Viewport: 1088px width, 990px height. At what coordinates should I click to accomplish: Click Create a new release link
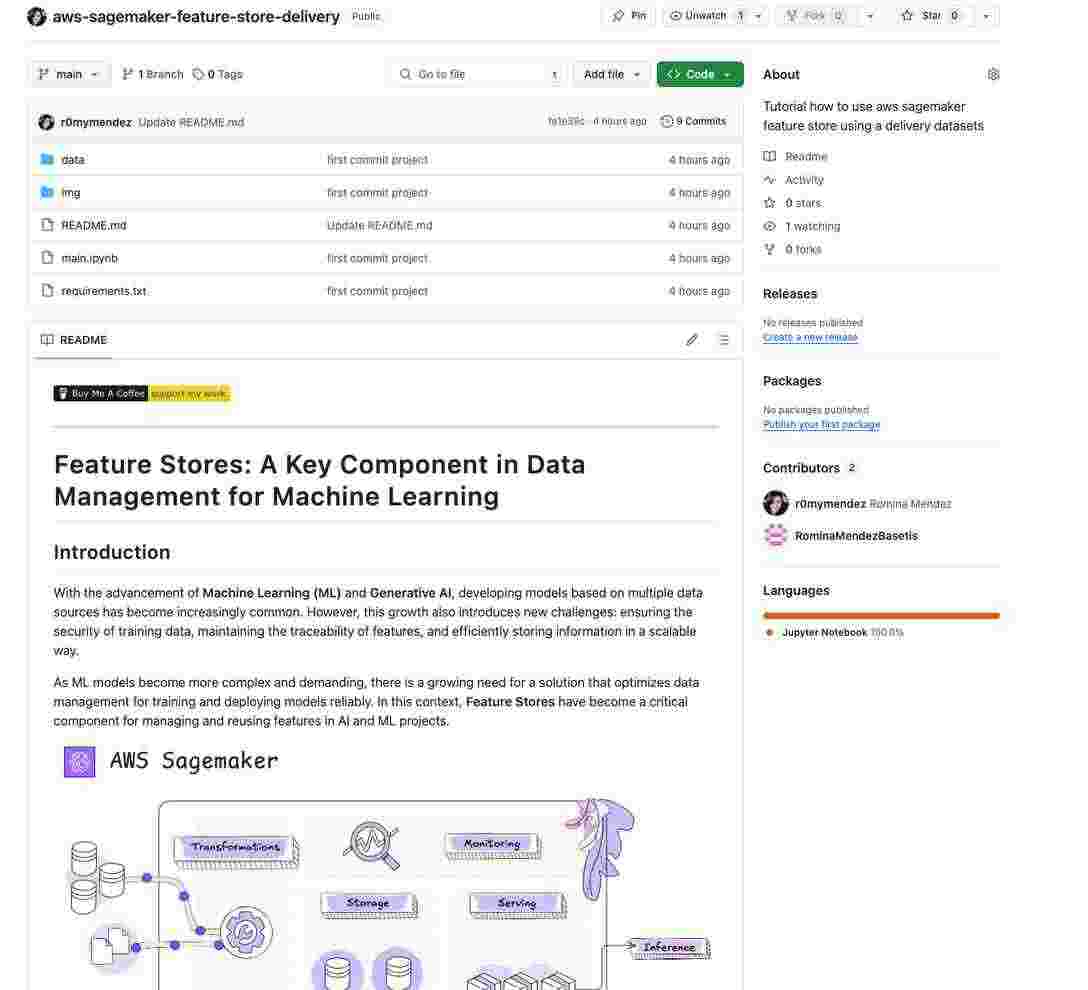point(810,337)
